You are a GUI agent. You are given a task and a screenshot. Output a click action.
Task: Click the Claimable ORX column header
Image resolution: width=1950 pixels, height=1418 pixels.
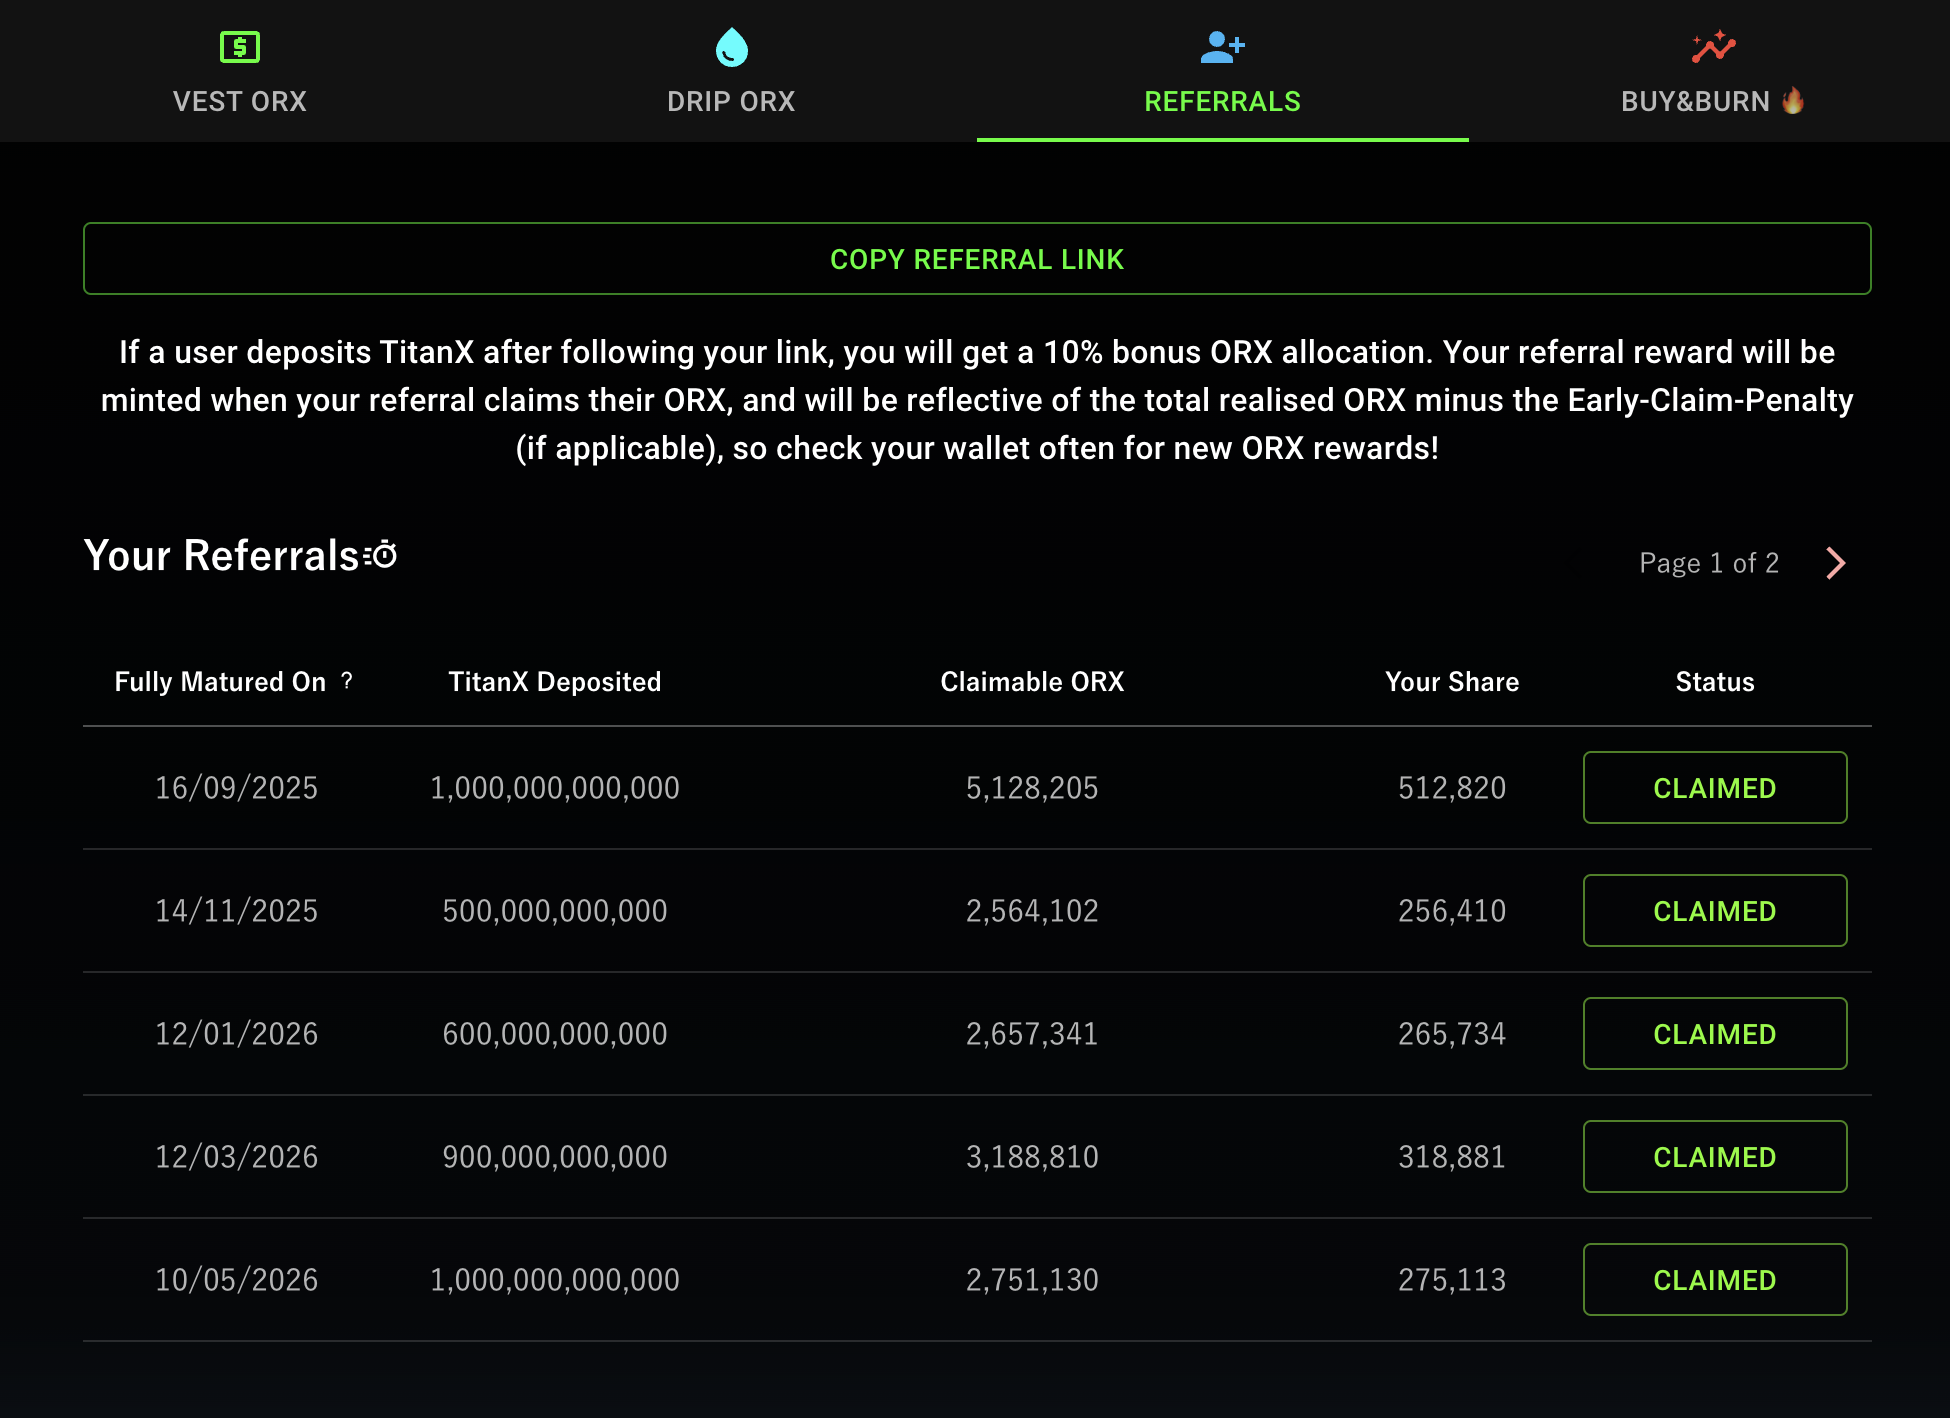coord(1032,682)
